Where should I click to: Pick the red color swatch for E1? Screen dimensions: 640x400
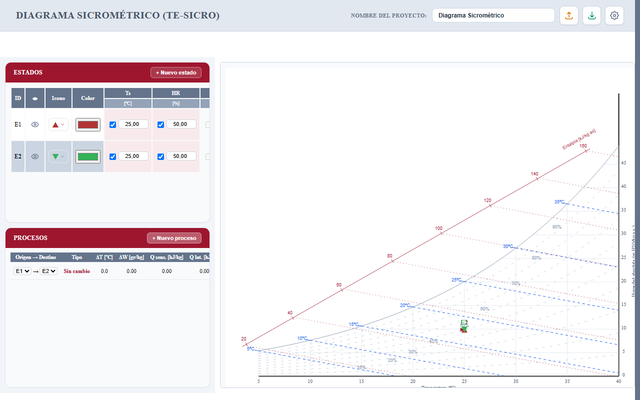88,124
